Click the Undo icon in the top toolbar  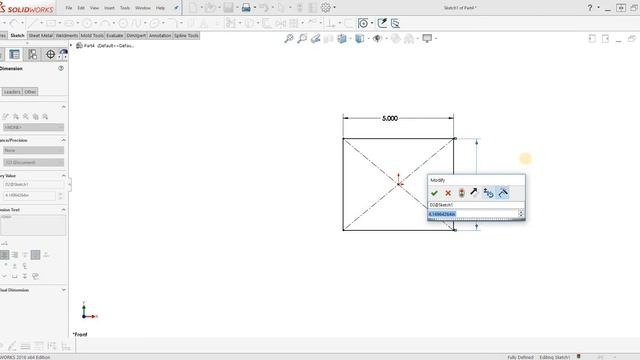point(264,7)
